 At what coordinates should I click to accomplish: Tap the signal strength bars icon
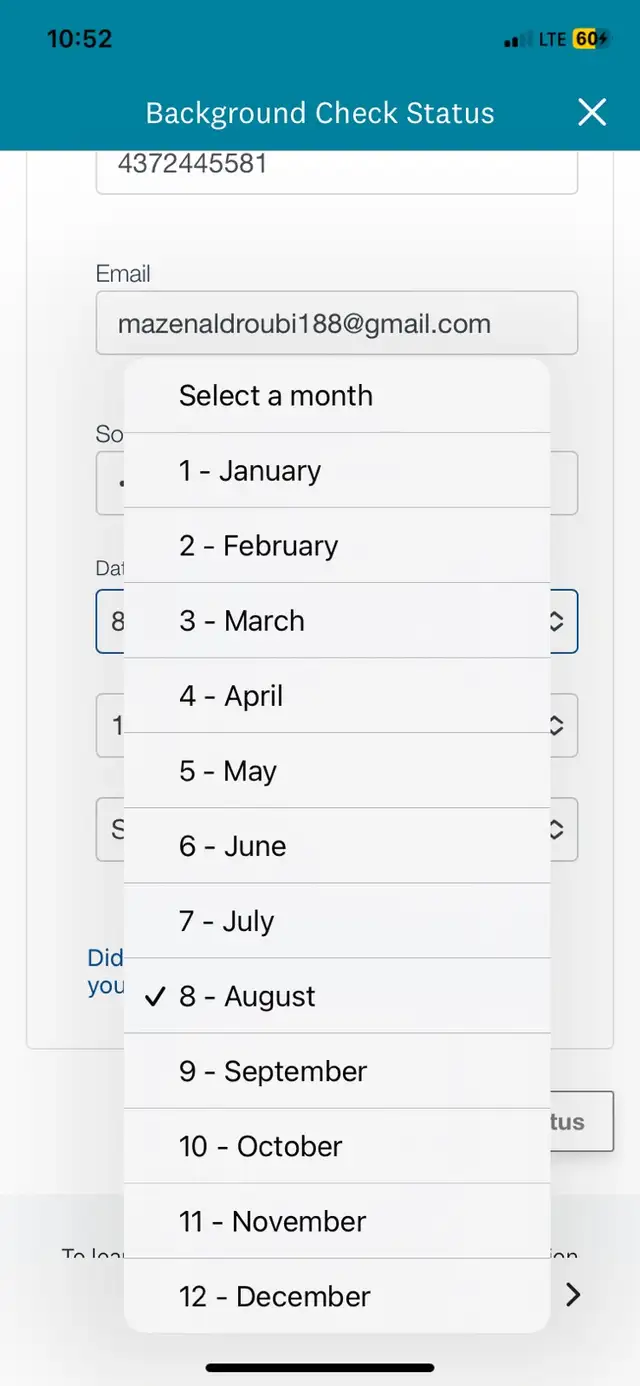(517, 41)
